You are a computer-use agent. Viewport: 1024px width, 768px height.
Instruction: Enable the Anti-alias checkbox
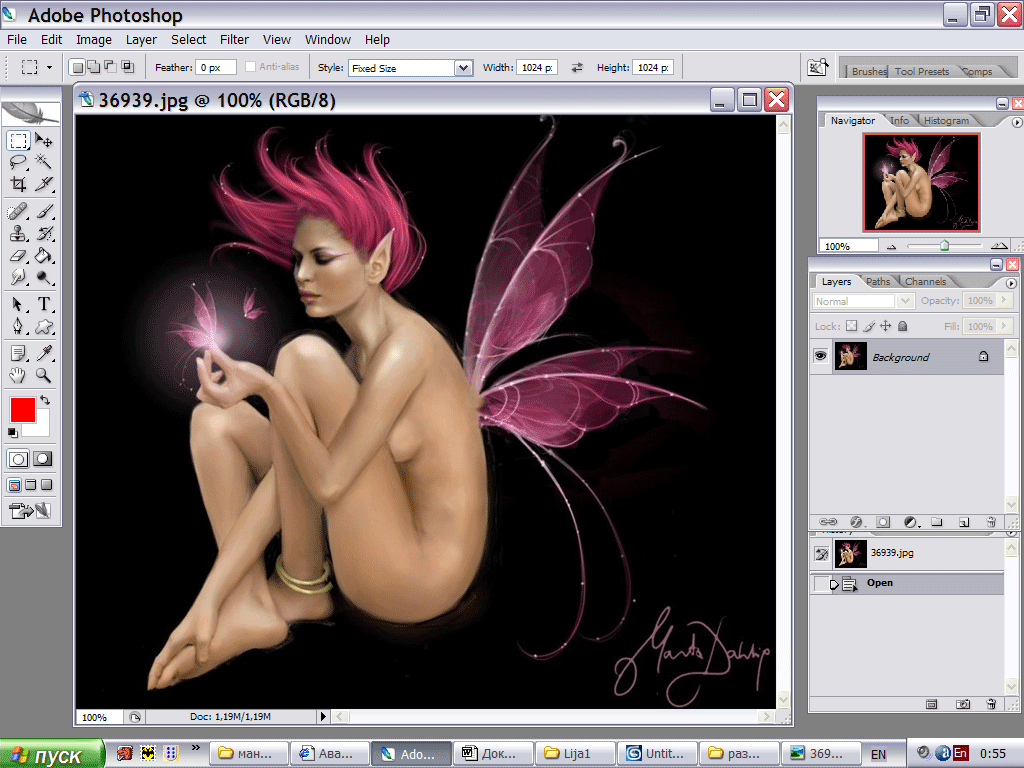click(x=250, y=67)
